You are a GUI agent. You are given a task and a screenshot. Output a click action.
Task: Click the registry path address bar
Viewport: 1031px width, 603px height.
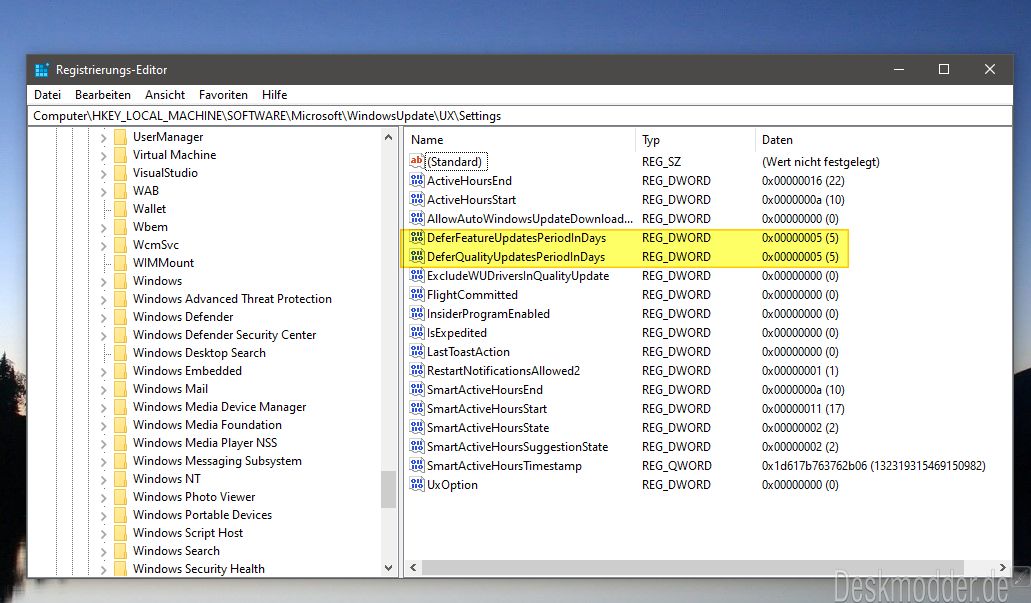[x=519, y=116]
